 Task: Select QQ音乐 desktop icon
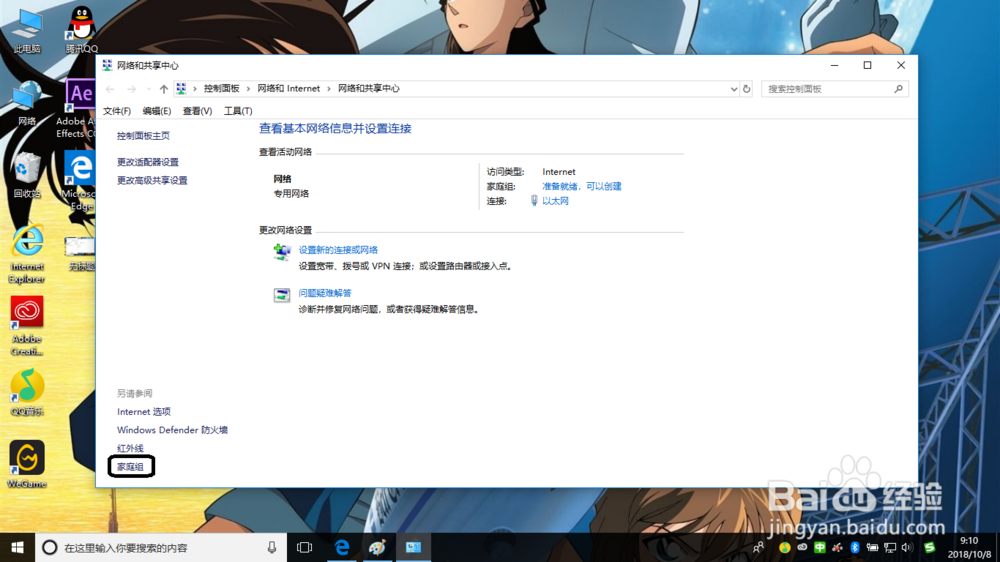coord(27,392)
